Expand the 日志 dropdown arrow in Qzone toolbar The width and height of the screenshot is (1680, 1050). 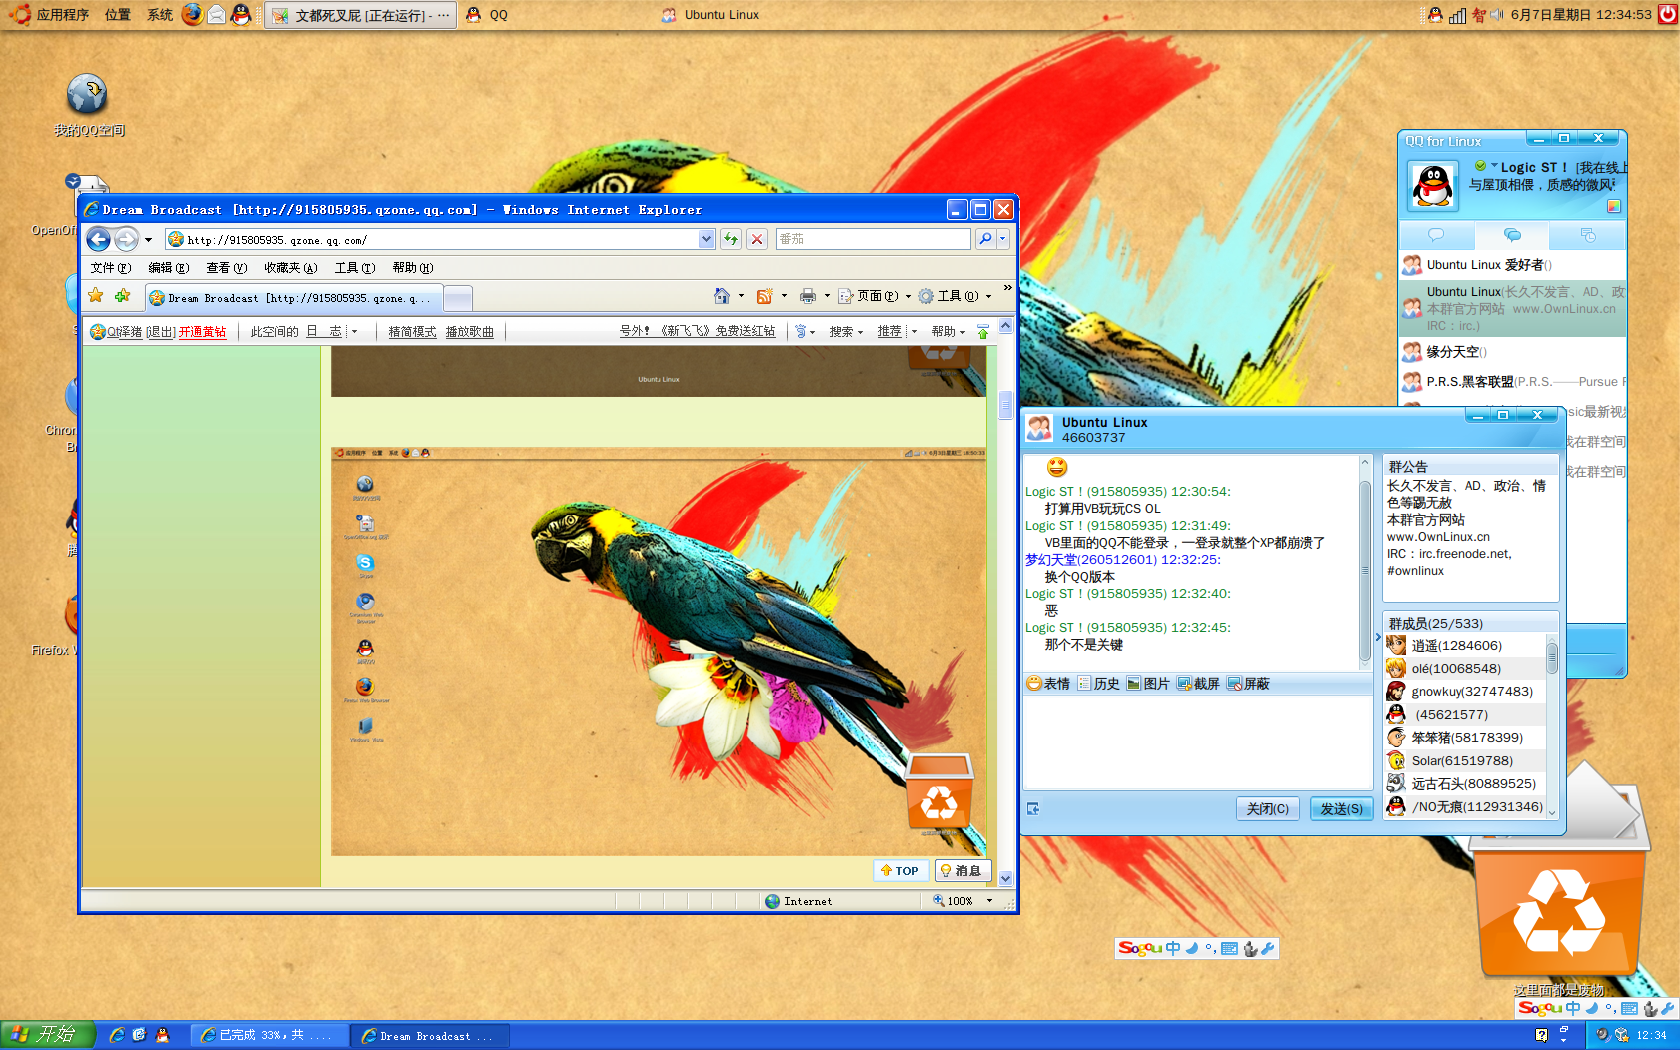pyautogui.click(x=354, y=331)
